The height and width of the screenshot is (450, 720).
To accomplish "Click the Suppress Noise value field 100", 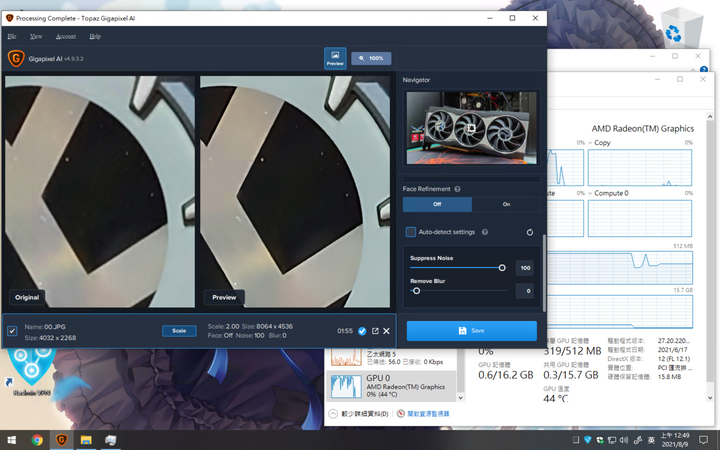I will [x=525, y=268].
